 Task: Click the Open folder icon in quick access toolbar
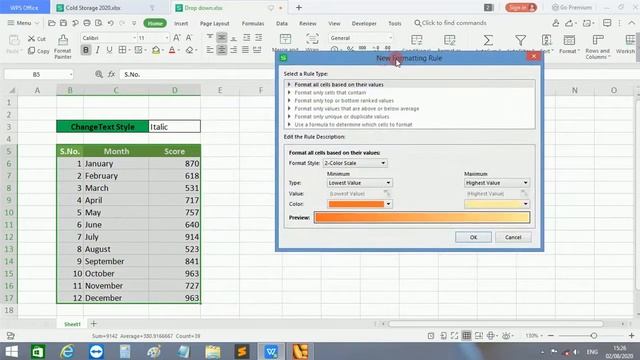(52, 23)
